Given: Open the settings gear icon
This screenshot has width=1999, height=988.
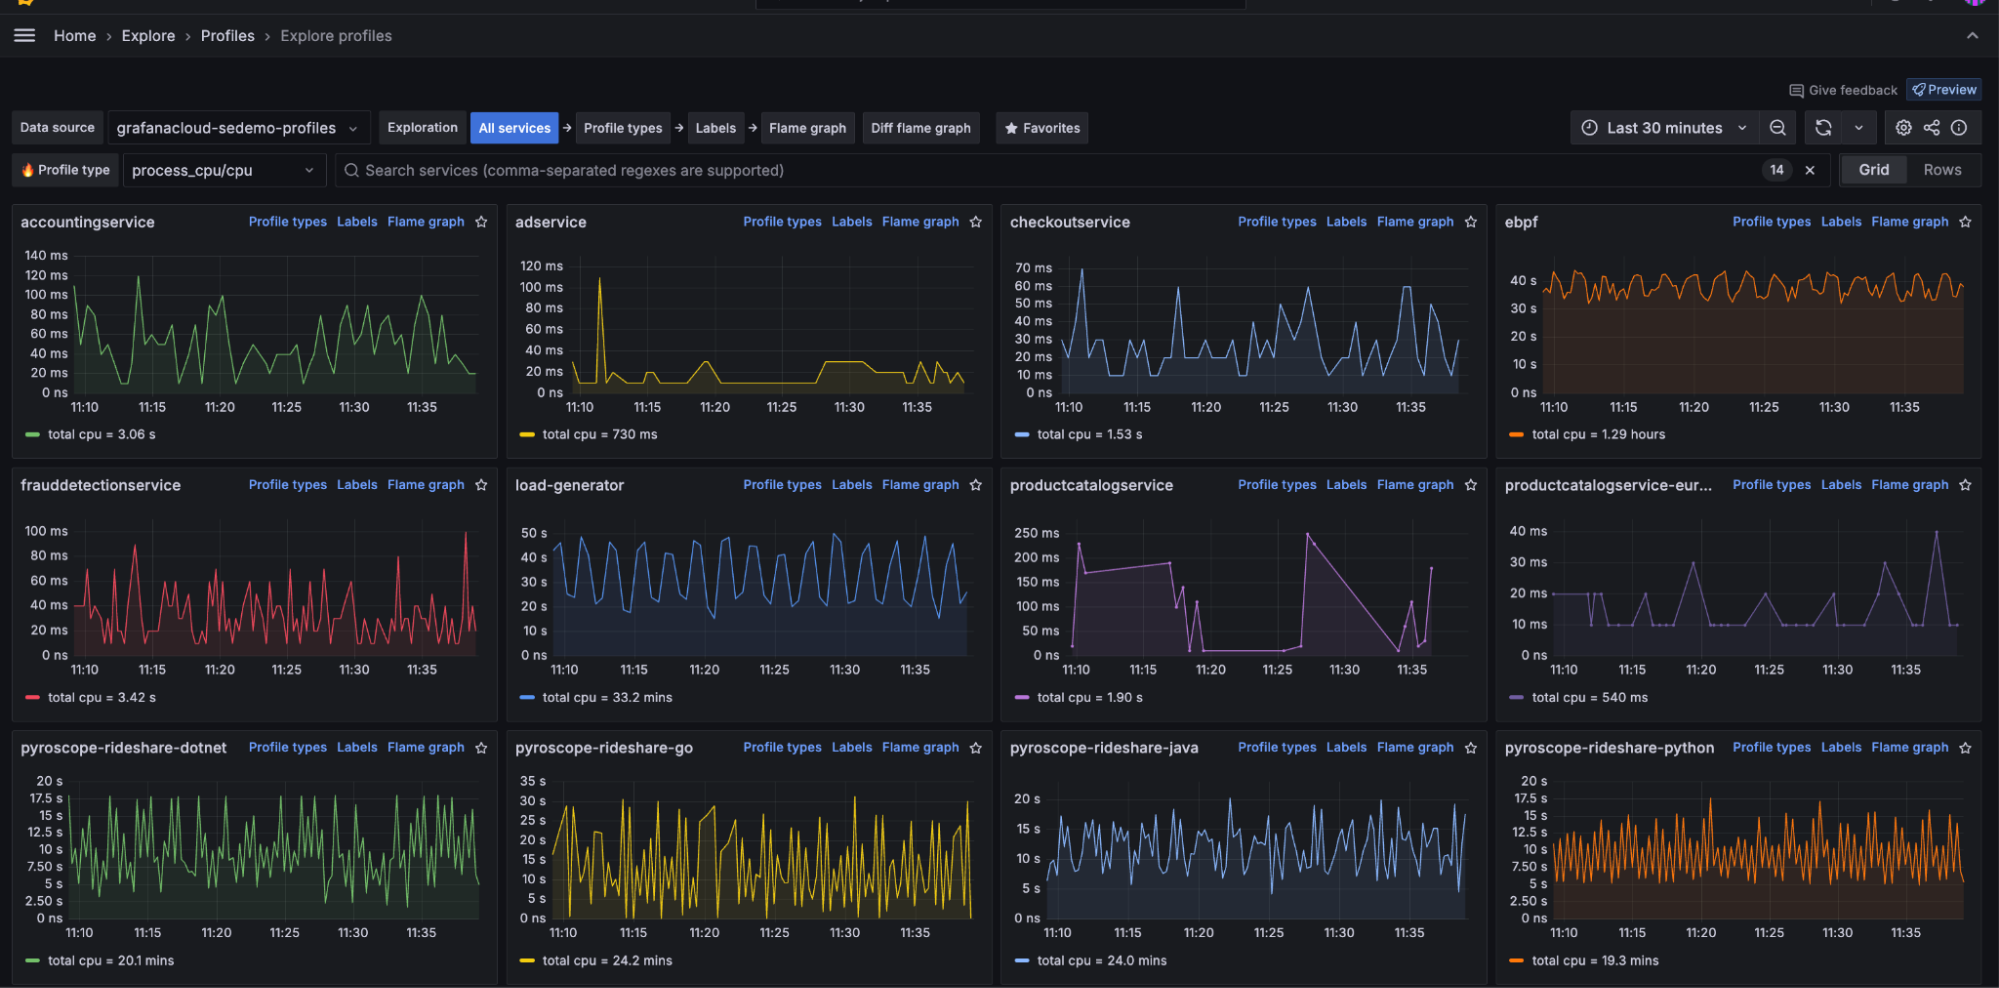Looking at the screenshot, I should pos(1903,127).
